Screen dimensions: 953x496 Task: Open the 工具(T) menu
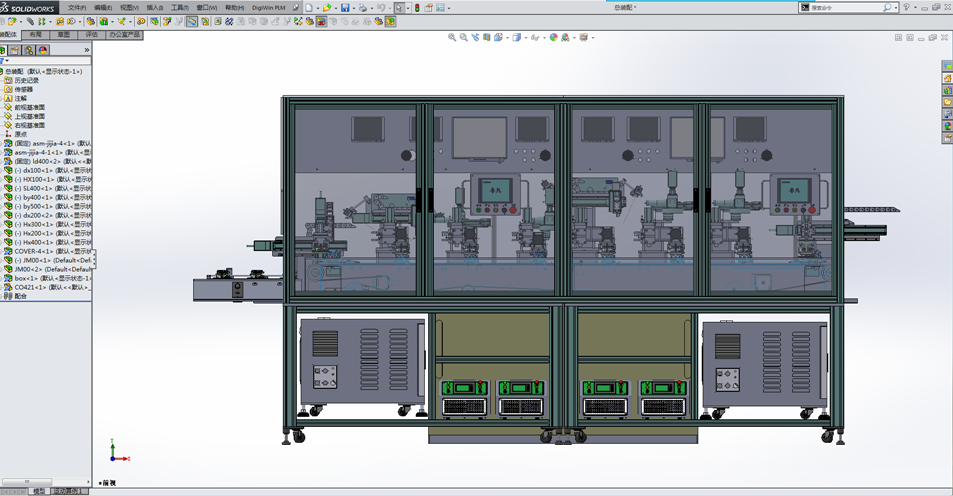click(180, 8)
